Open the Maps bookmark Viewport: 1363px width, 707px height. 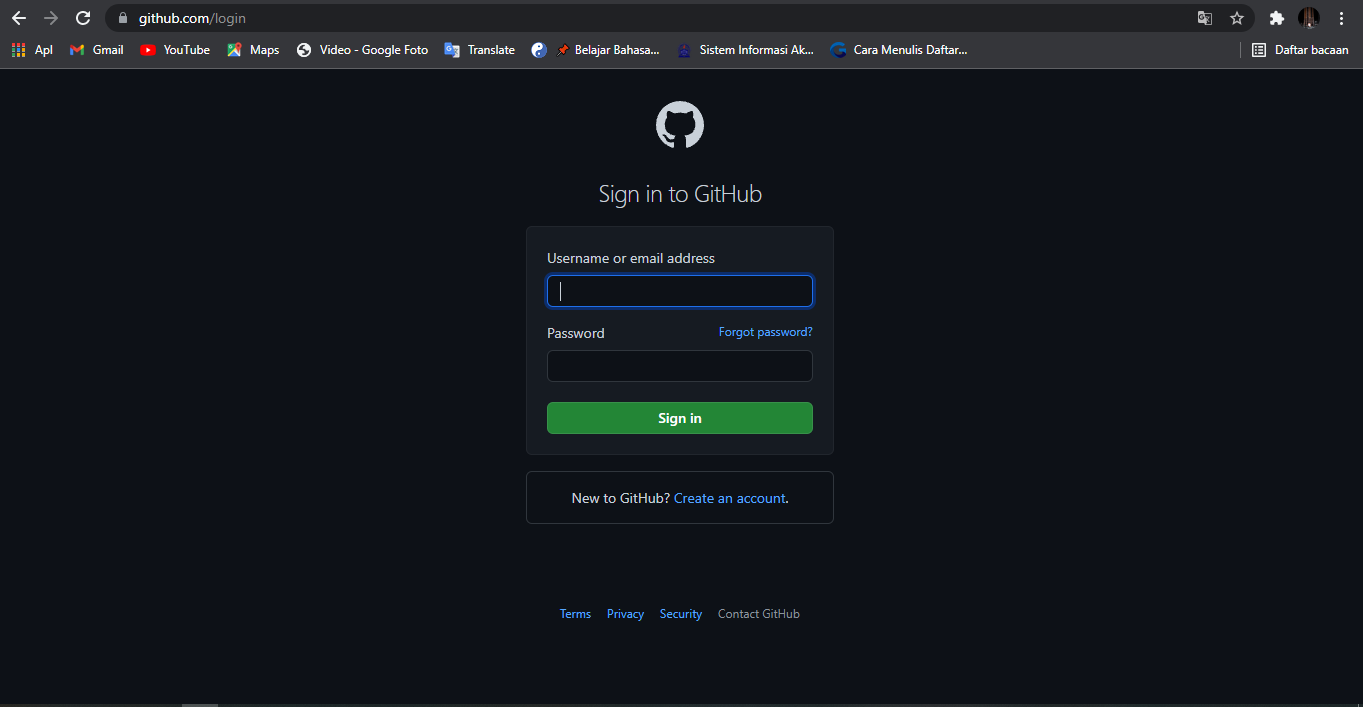coord(253,50)
